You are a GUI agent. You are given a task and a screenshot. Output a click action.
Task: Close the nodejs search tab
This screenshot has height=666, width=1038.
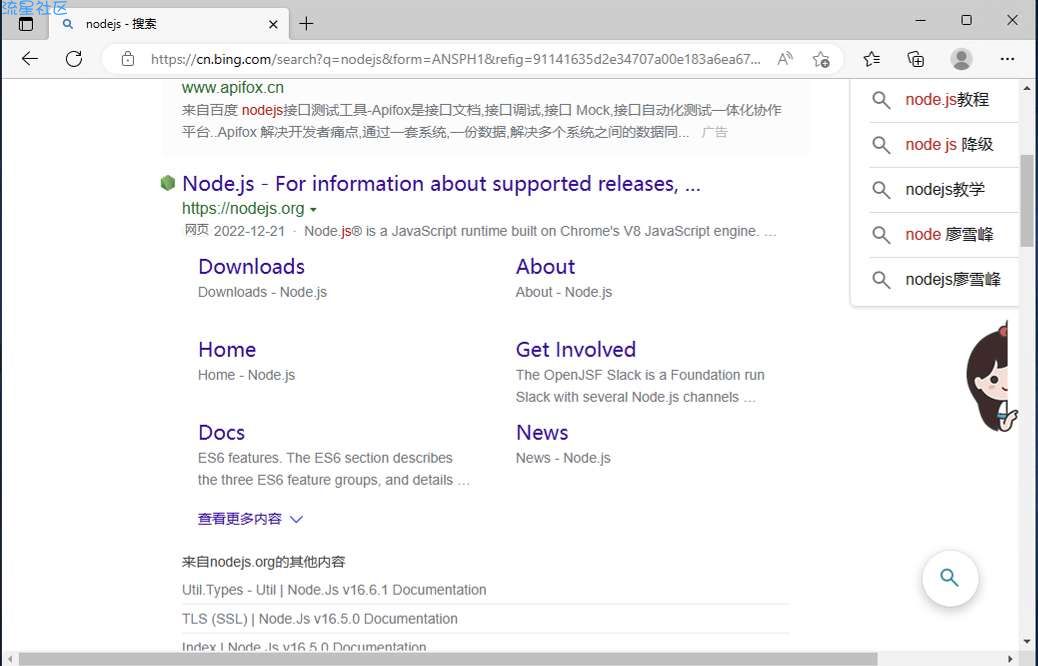point(273,24)
